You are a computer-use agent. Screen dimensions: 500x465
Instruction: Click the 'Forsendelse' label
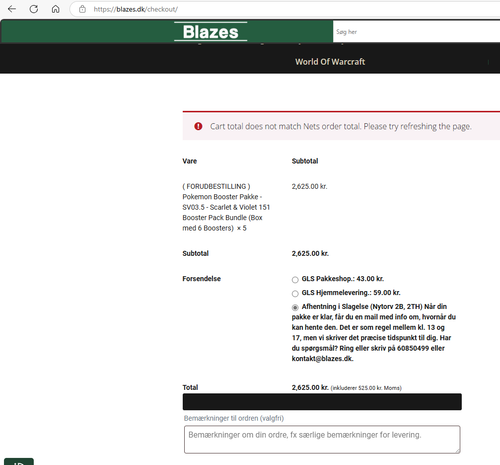[x=201, y=279]
